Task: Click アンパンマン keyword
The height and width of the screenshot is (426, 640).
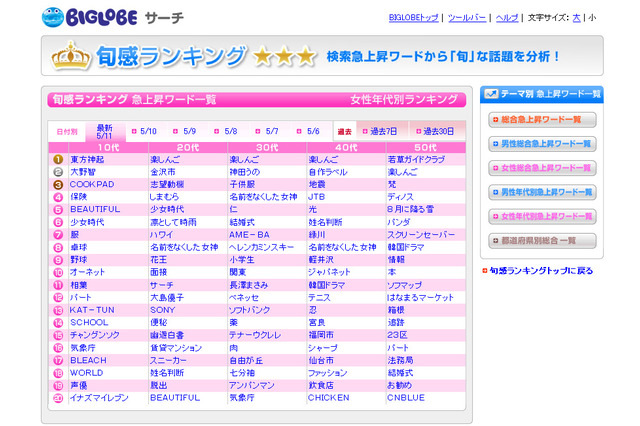Action: (251, 385)
